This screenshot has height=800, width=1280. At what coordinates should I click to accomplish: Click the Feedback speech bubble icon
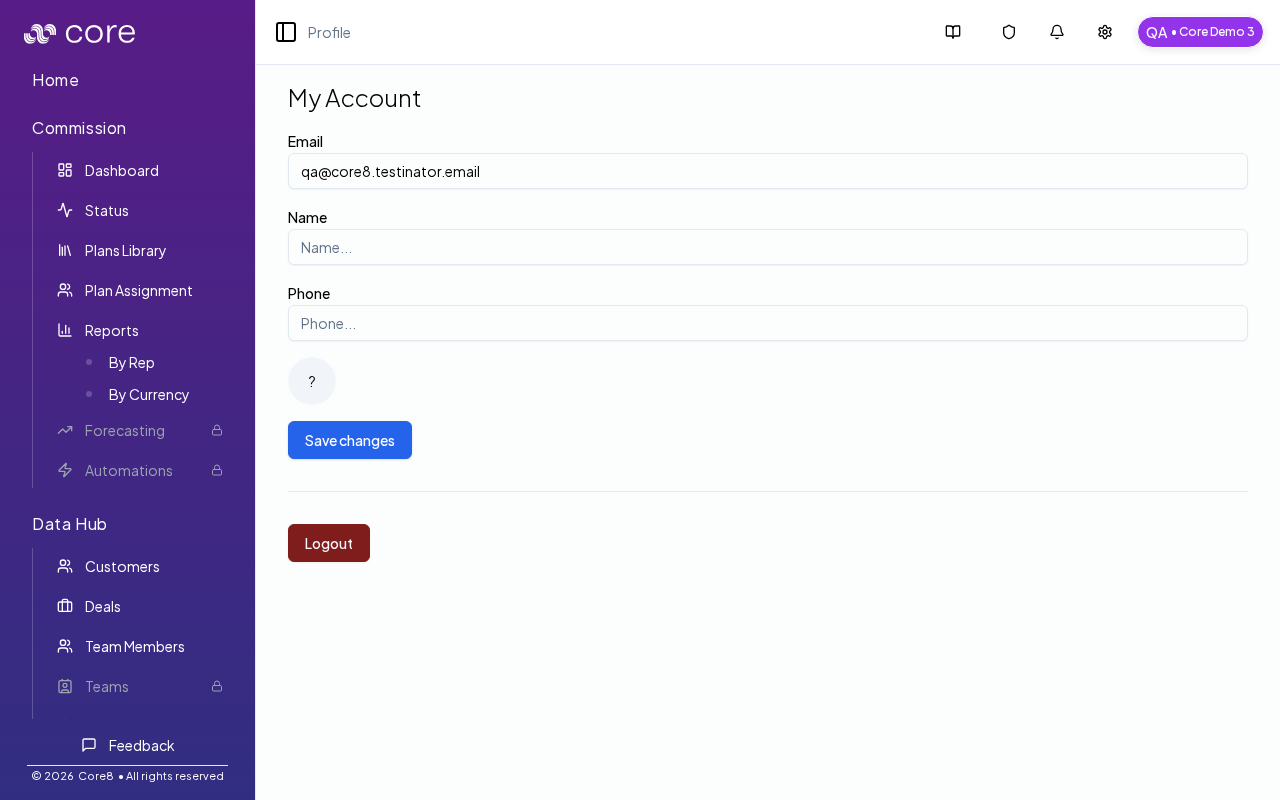tap(88, 745)
